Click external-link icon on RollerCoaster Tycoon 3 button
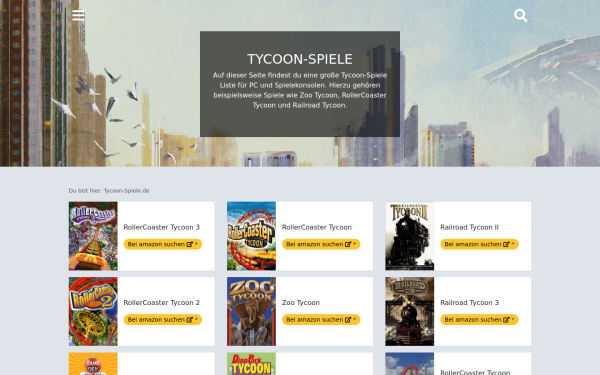Viewport: 600px width, 375px height. point(189,244)
